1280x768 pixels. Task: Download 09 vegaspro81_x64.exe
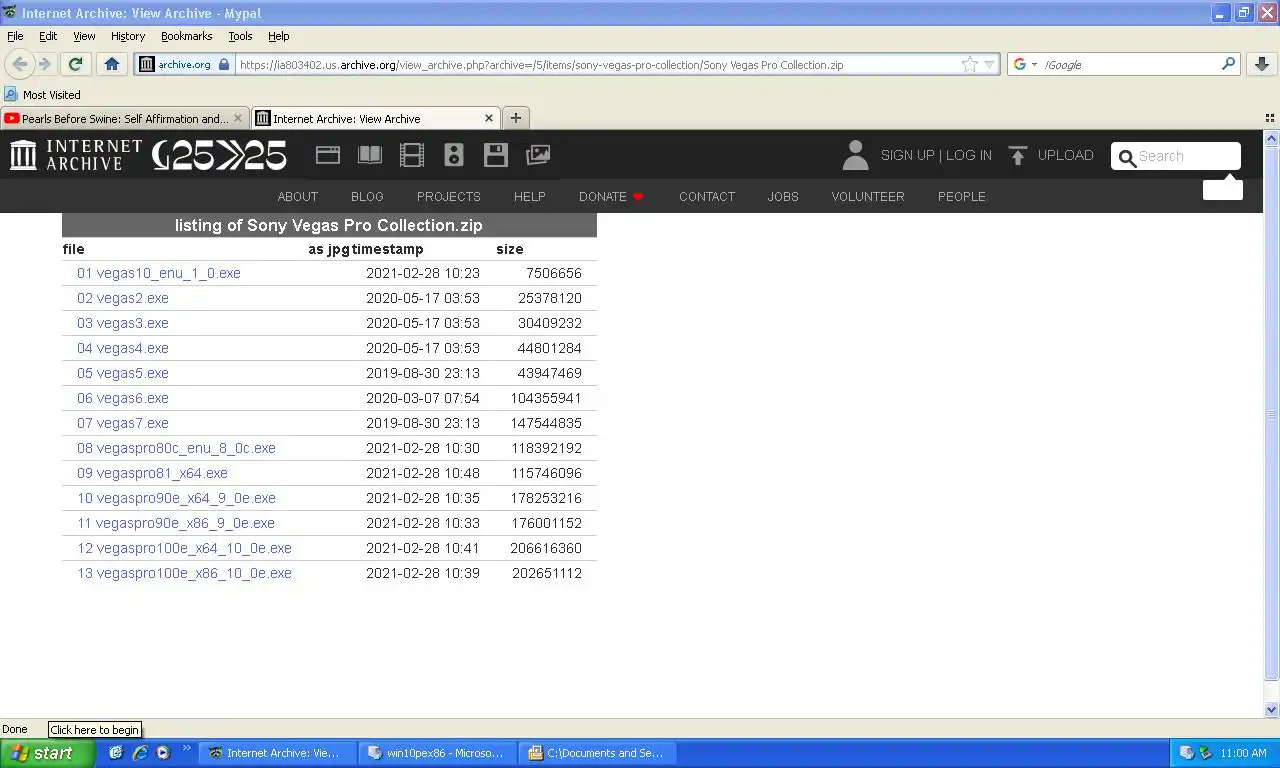[152, 473]
